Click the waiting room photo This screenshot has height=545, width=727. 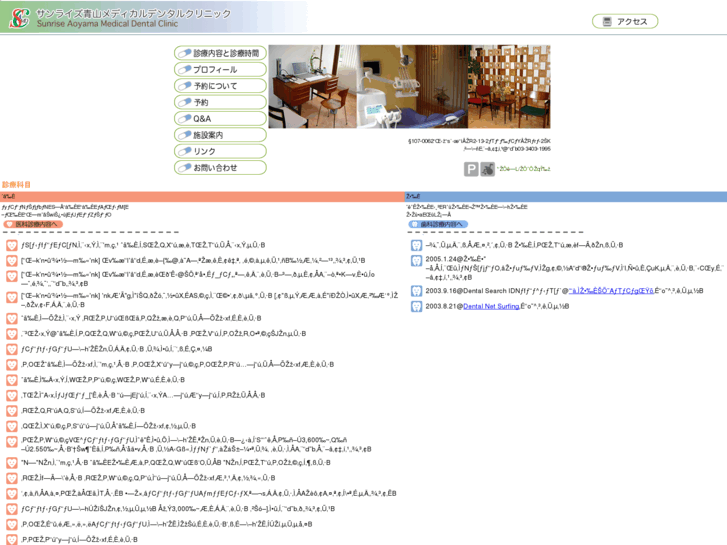coord(509,87)
